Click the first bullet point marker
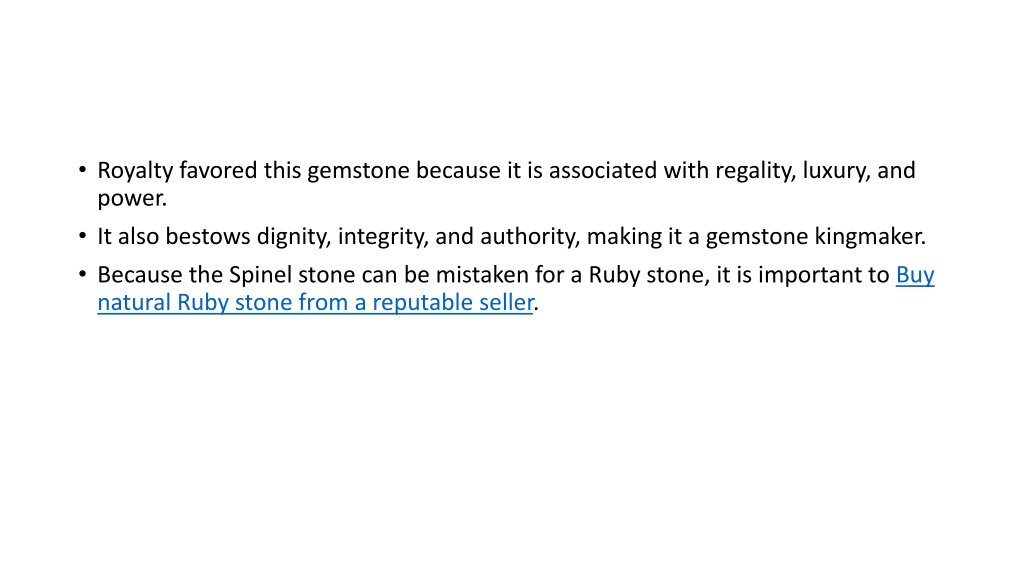Screen dimensions: 1024x576 (82, 170)
